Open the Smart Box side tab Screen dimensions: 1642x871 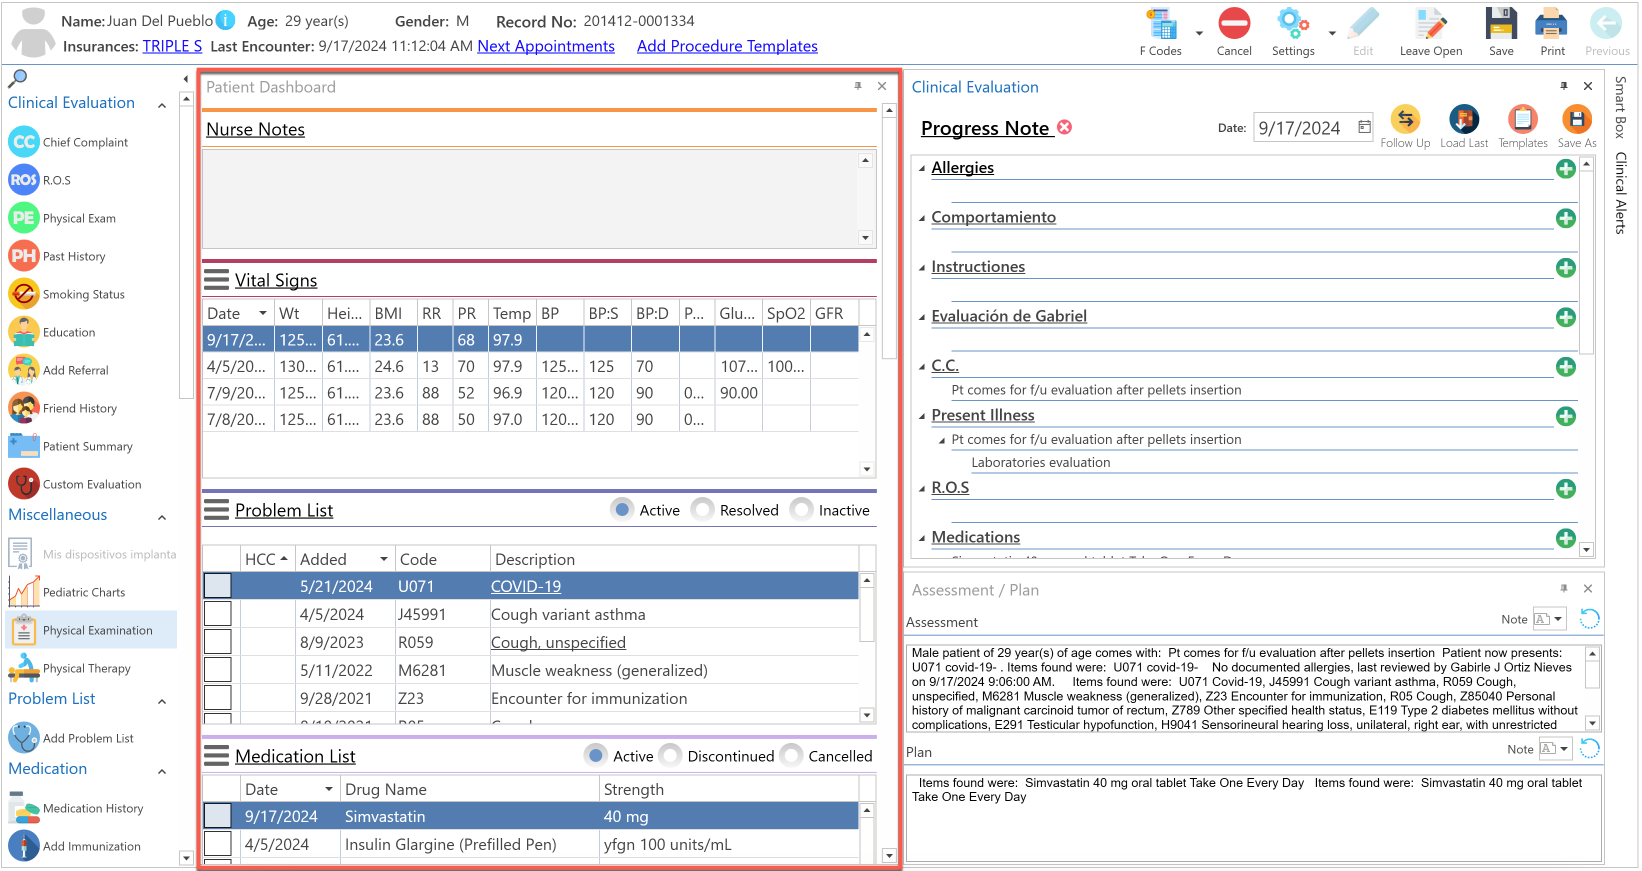pyautogui.click(x=1620, y=106)
